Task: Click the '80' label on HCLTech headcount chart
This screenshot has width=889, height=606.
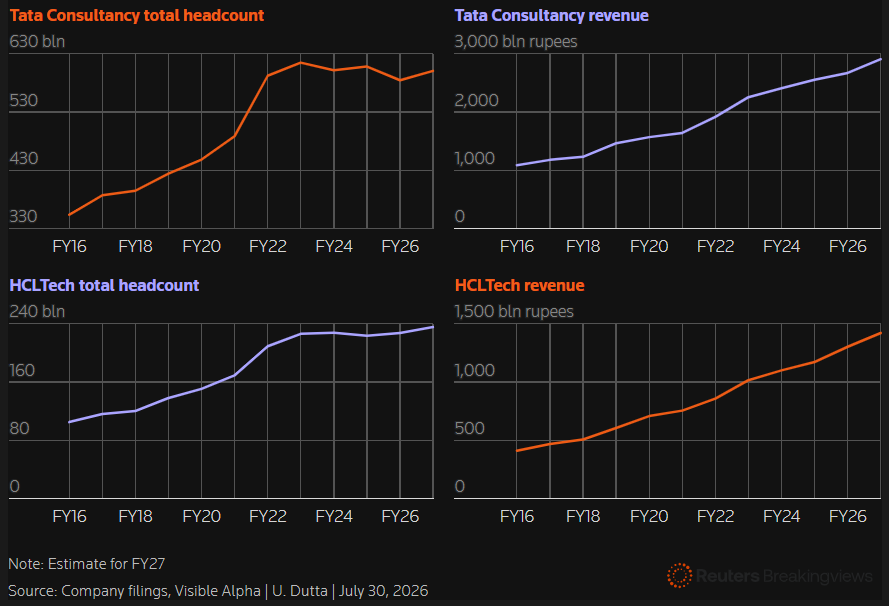Action: click(x=19, y=429)
